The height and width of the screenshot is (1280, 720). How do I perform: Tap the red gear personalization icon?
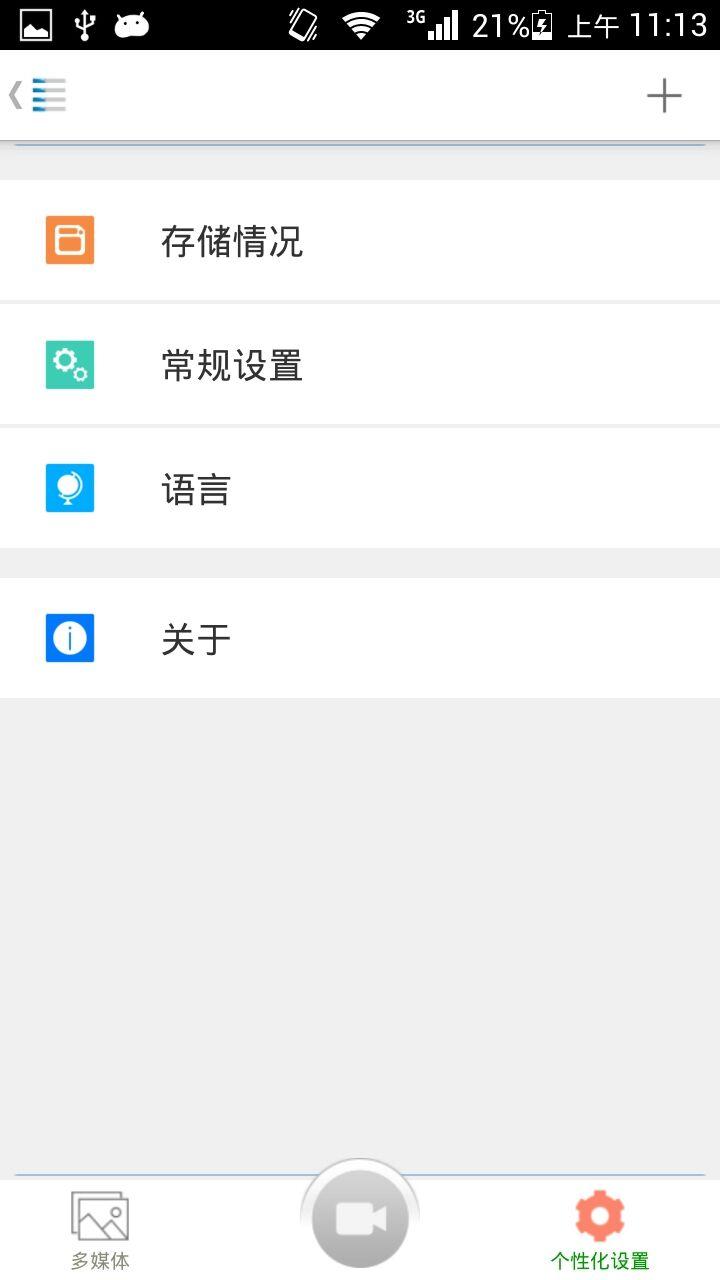(600, 1215)
